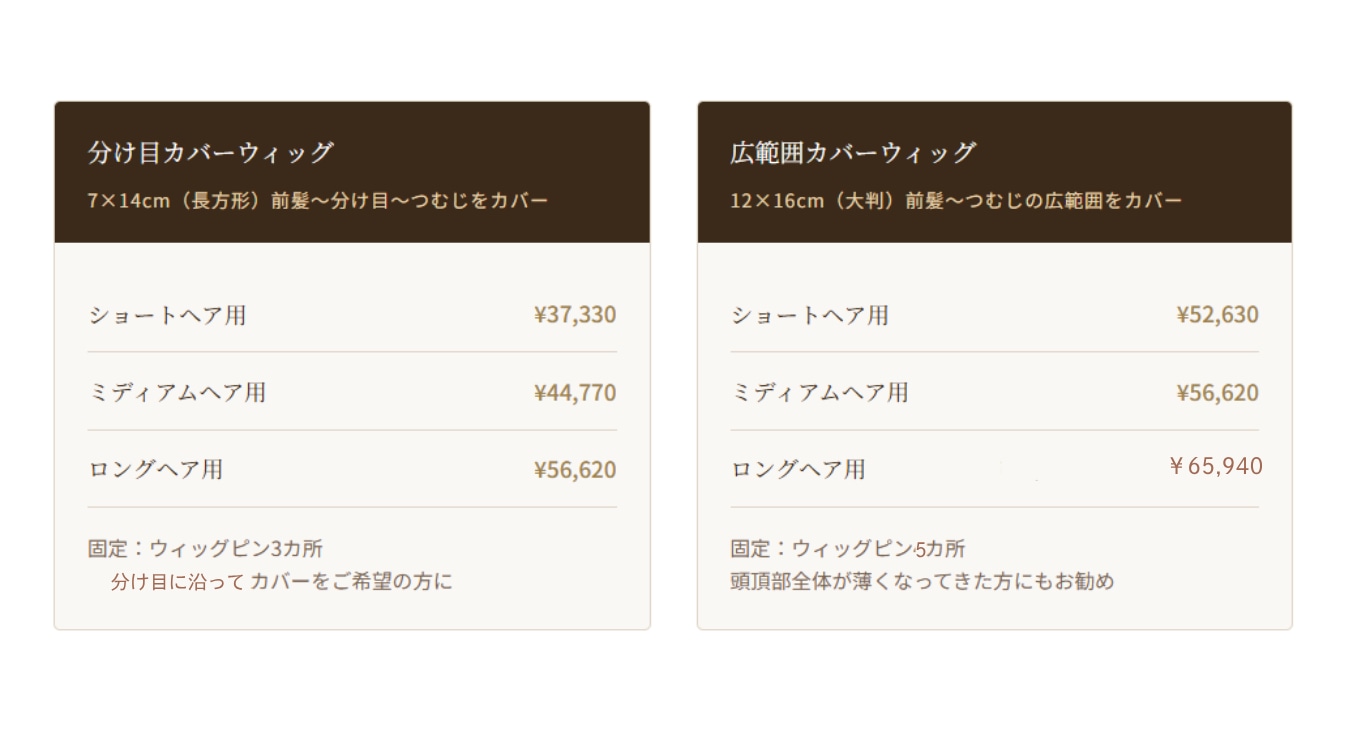Viewport: 1366px width, 737px height.
Task: Click ロングヘア用 in the right card
Action: pos(797,470)
